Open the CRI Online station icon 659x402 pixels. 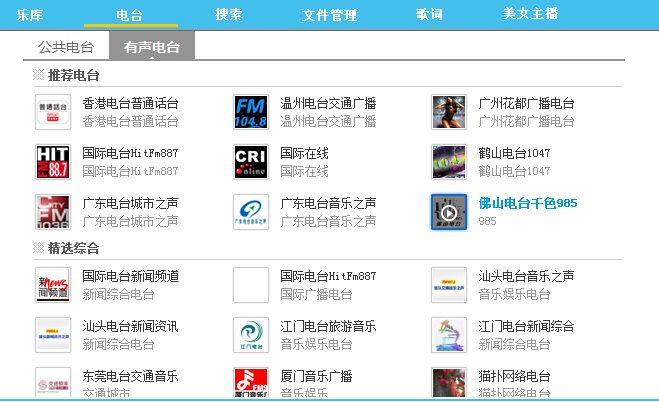point(250,162)
